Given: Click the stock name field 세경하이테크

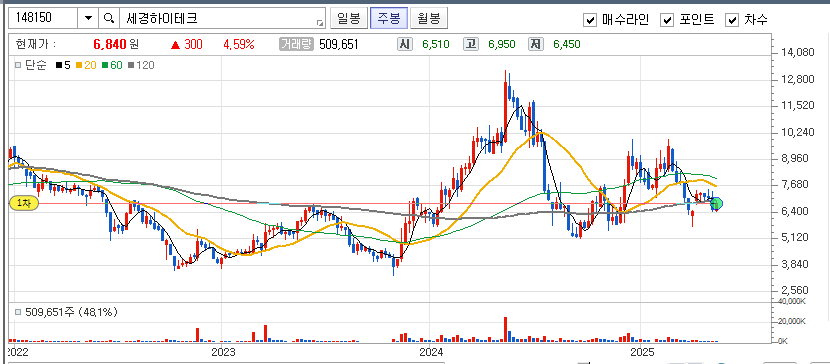Looking at the screenshot, I should [x=222, y=19].
